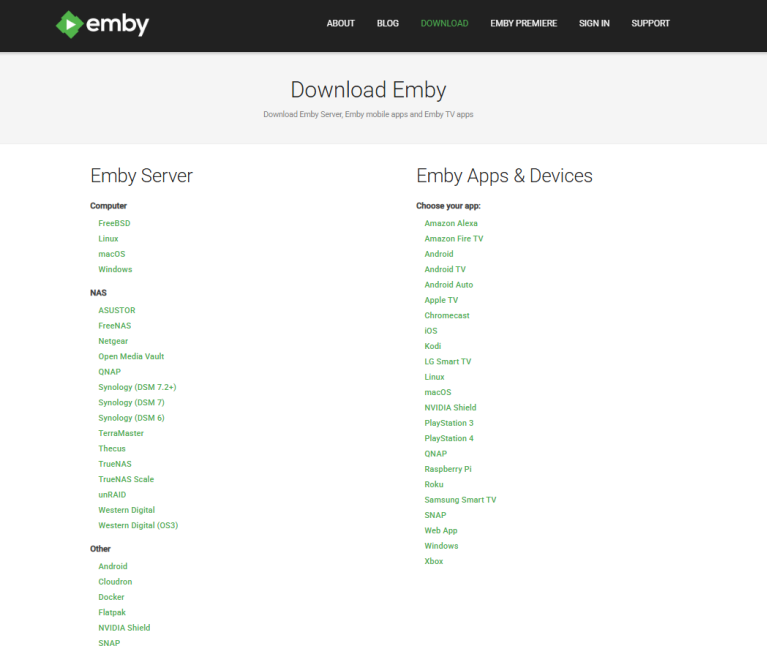
Task: Open macOS in the apps list
Action: [437, 392]
